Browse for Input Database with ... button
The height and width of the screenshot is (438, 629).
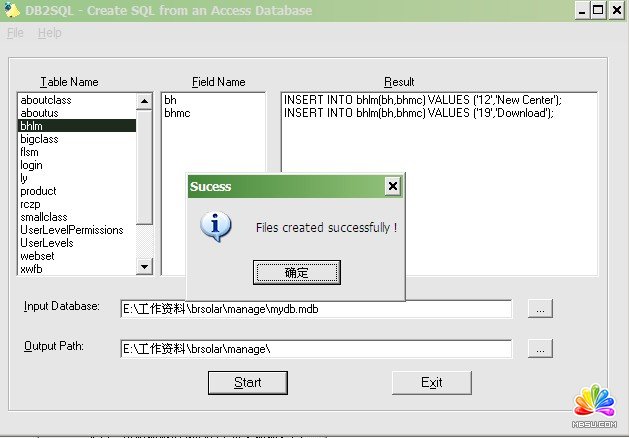coord(540,309)
